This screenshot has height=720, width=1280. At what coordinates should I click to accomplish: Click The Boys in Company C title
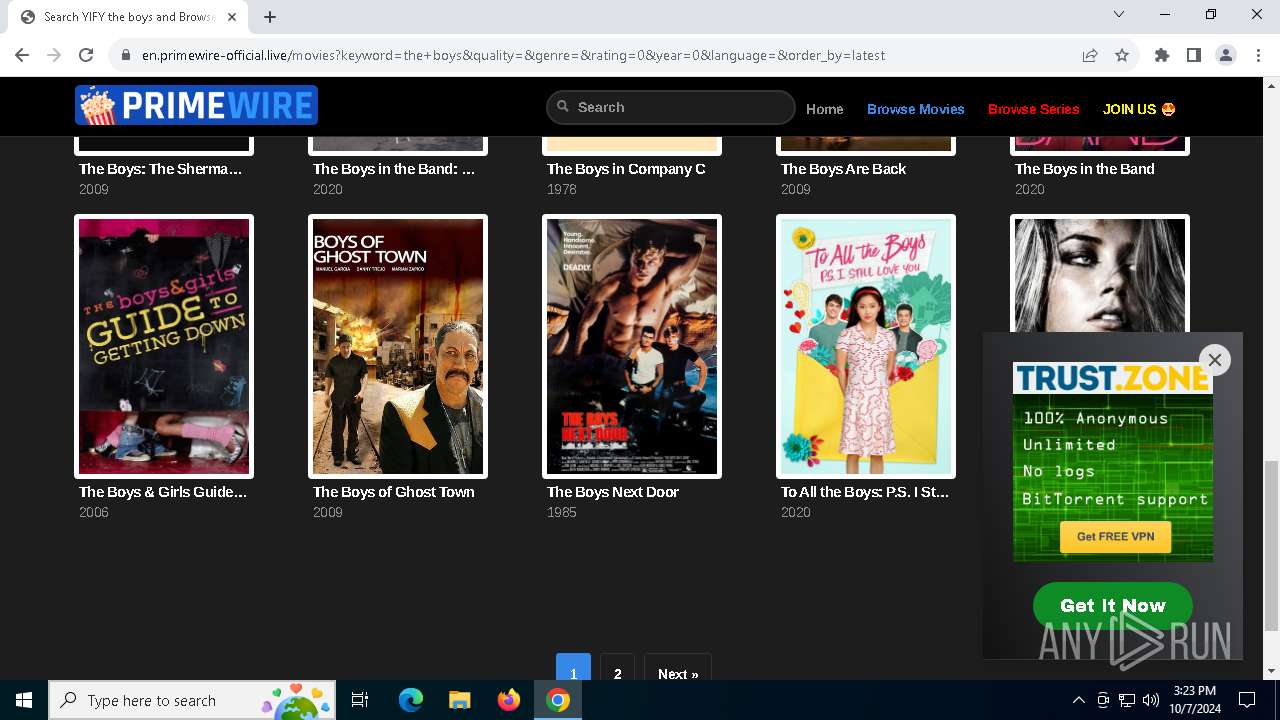pyautogui.click(x=626, y=169)
